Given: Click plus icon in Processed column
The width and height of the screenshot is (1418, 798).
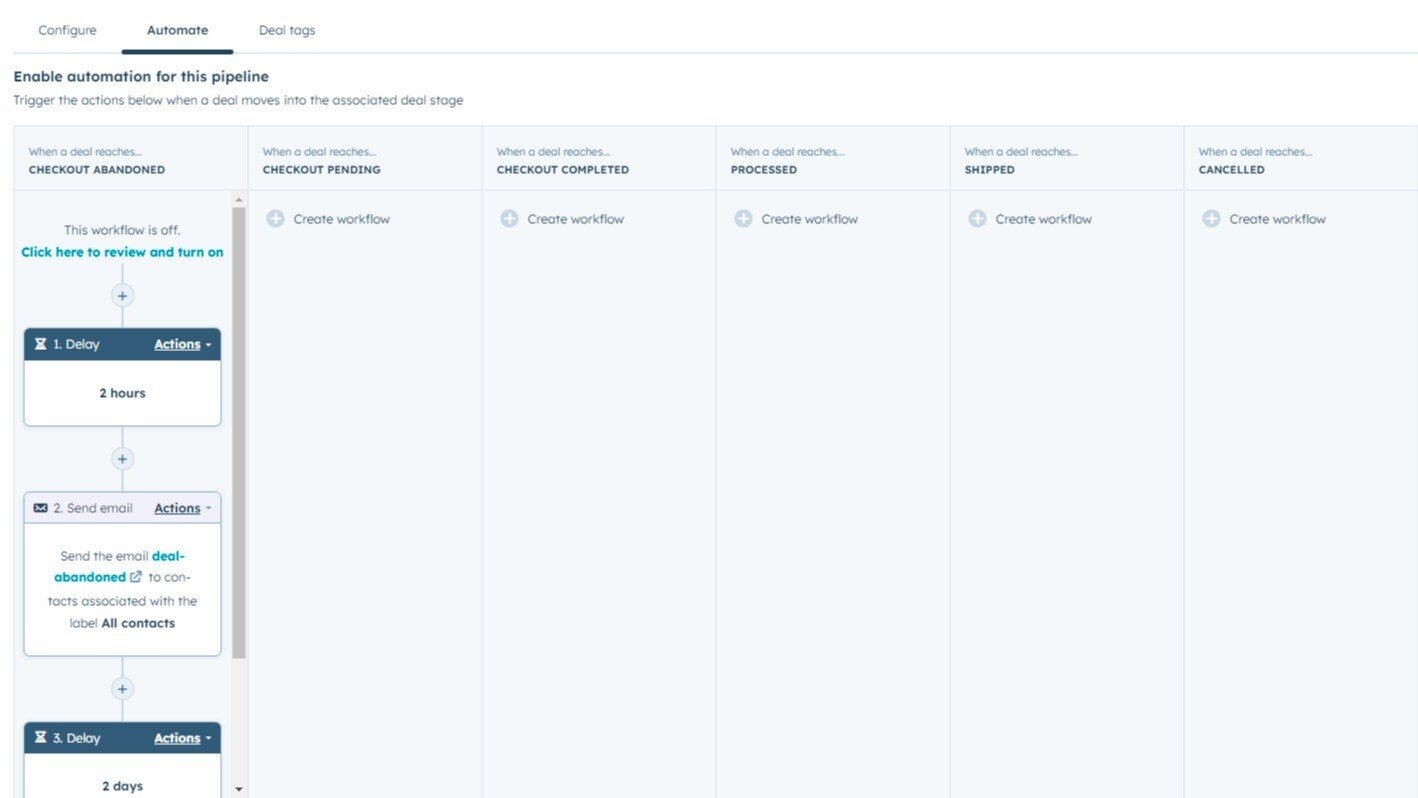Looking at the screenshot, I should click(743, 219).
